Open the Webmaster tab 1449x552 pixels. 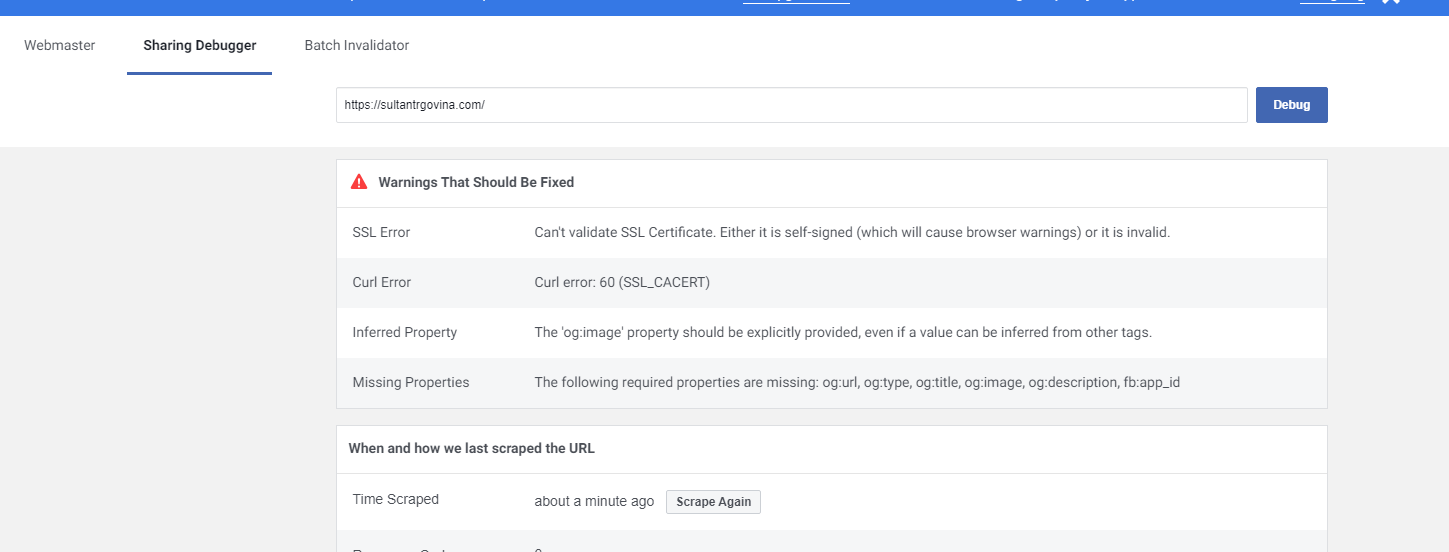[60, 45]
